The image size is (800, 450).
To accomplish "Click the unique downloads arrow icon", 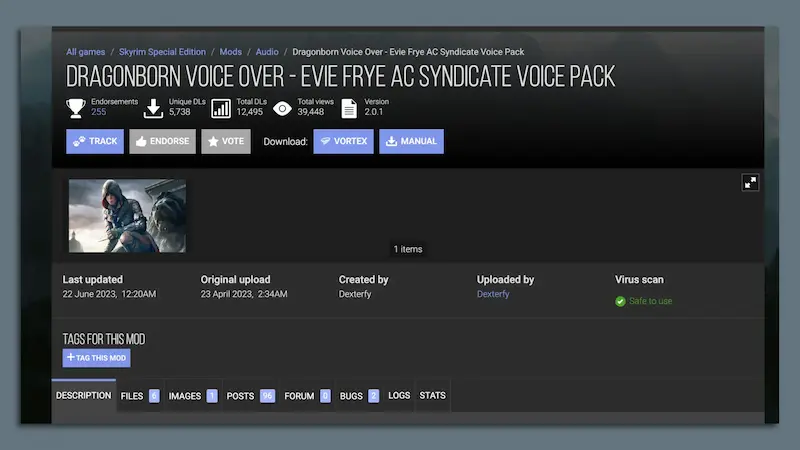I will click(x=153, y=107).
